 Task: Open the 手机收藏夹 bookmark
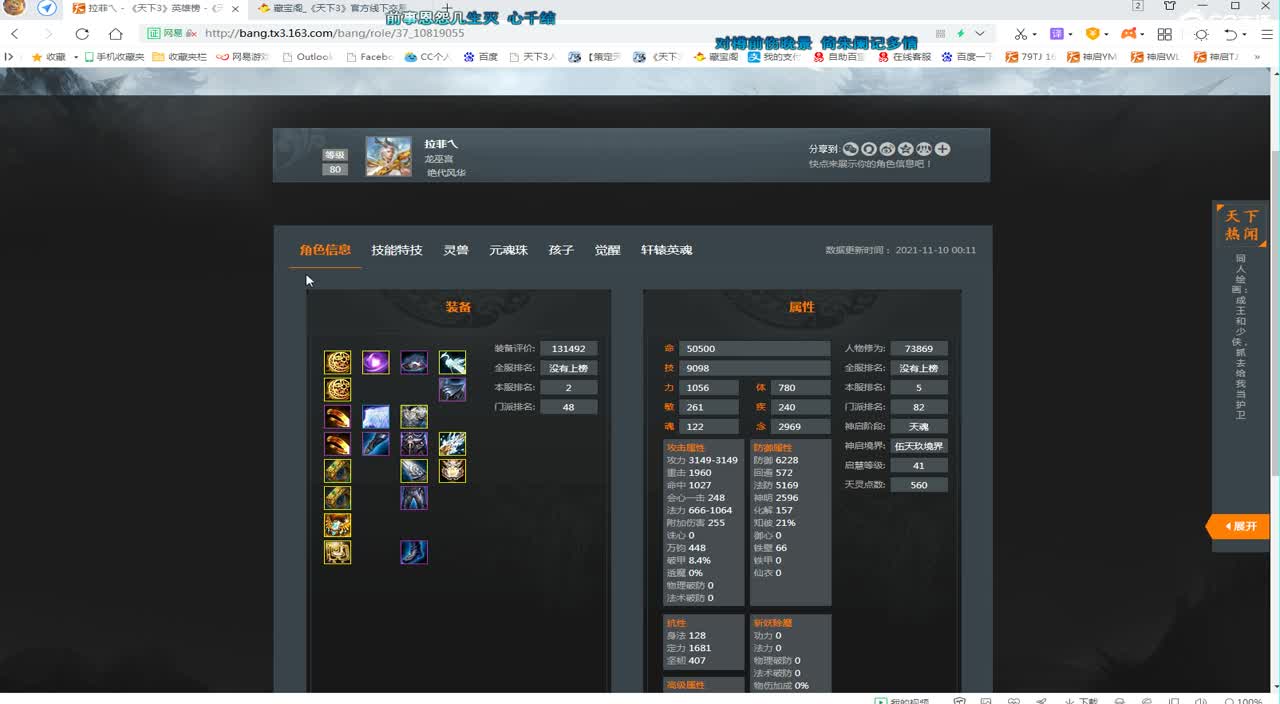(113, 57)
